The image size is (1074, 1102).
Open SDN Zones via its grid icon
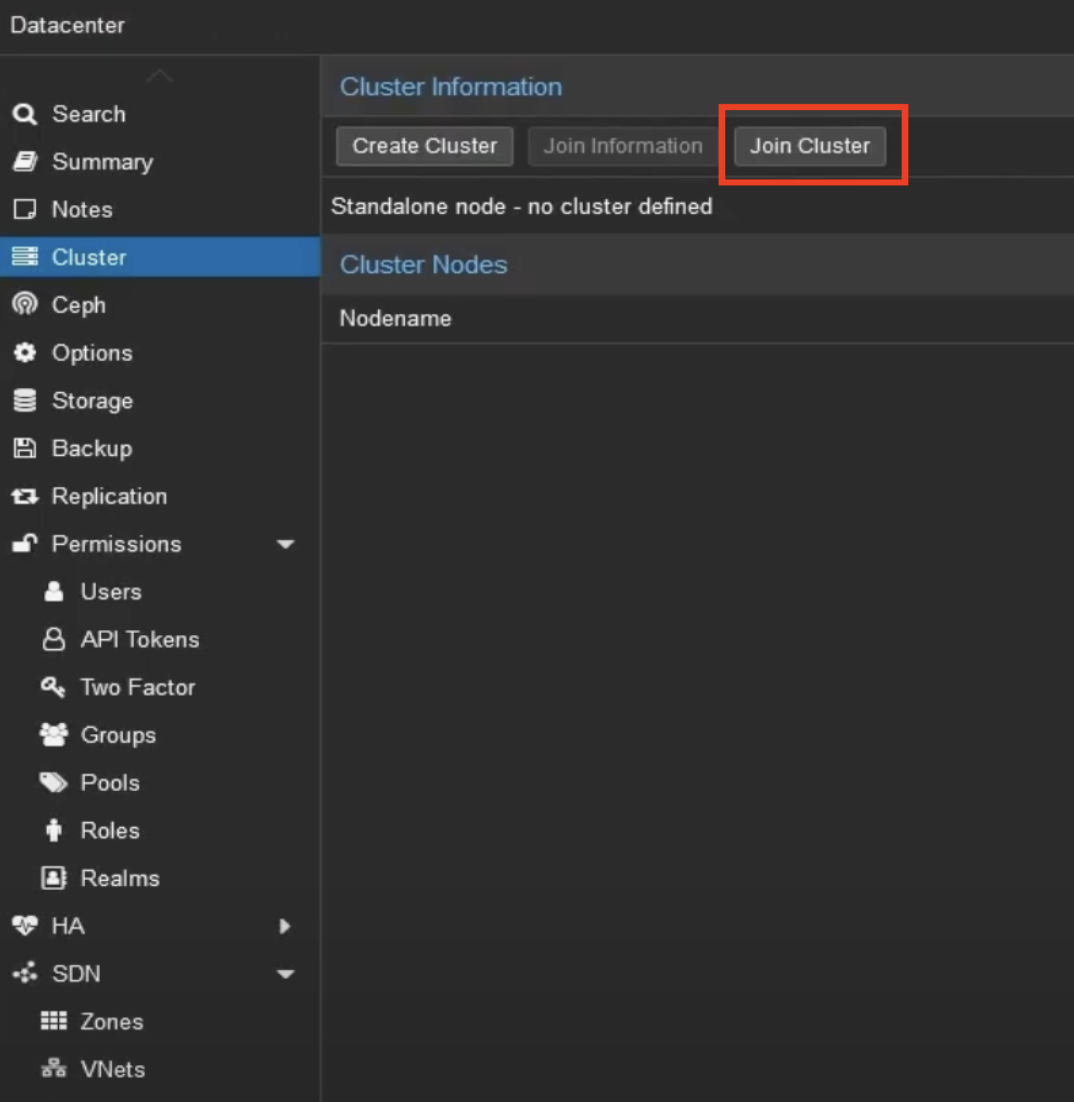[53, 1021]
